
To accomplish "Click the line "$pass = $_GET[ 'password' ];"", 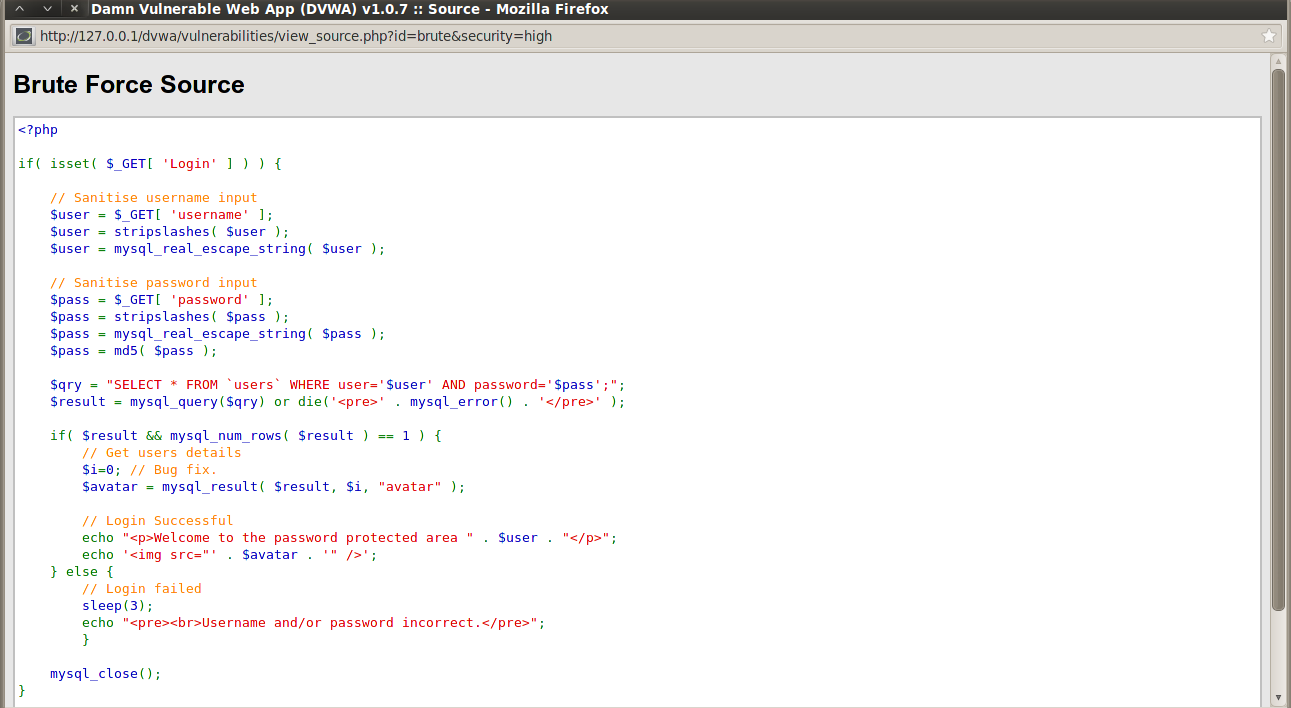I will tap(162, 299).
